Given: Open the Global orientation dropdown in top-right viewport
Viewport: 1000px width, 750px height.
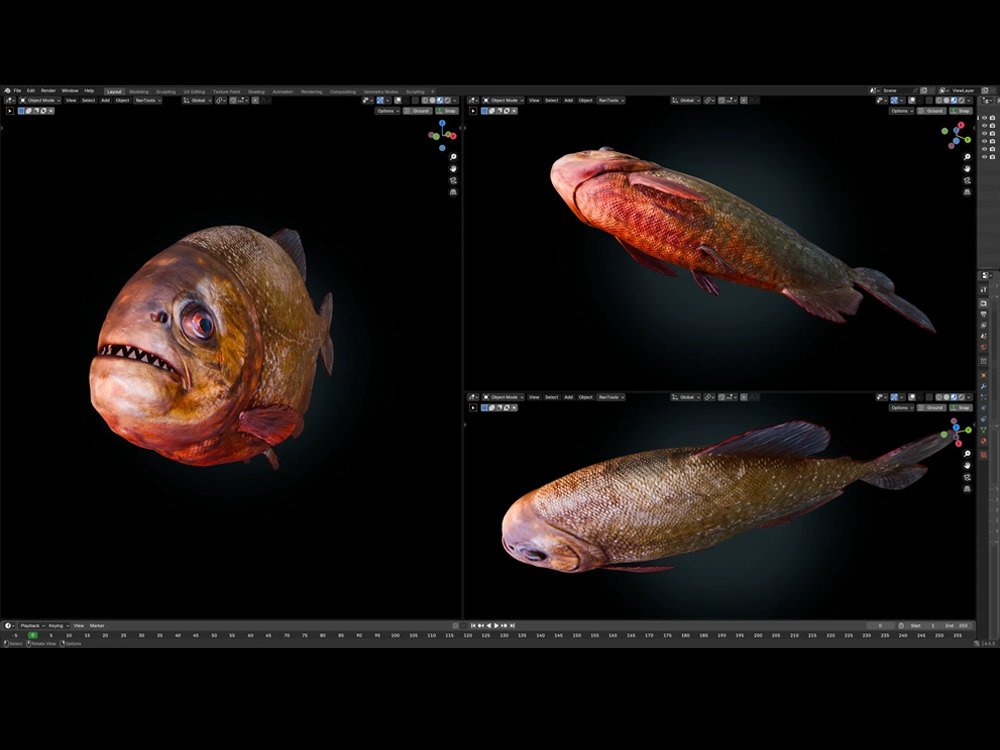Looking at the screenshot, I should pos(686,100).
